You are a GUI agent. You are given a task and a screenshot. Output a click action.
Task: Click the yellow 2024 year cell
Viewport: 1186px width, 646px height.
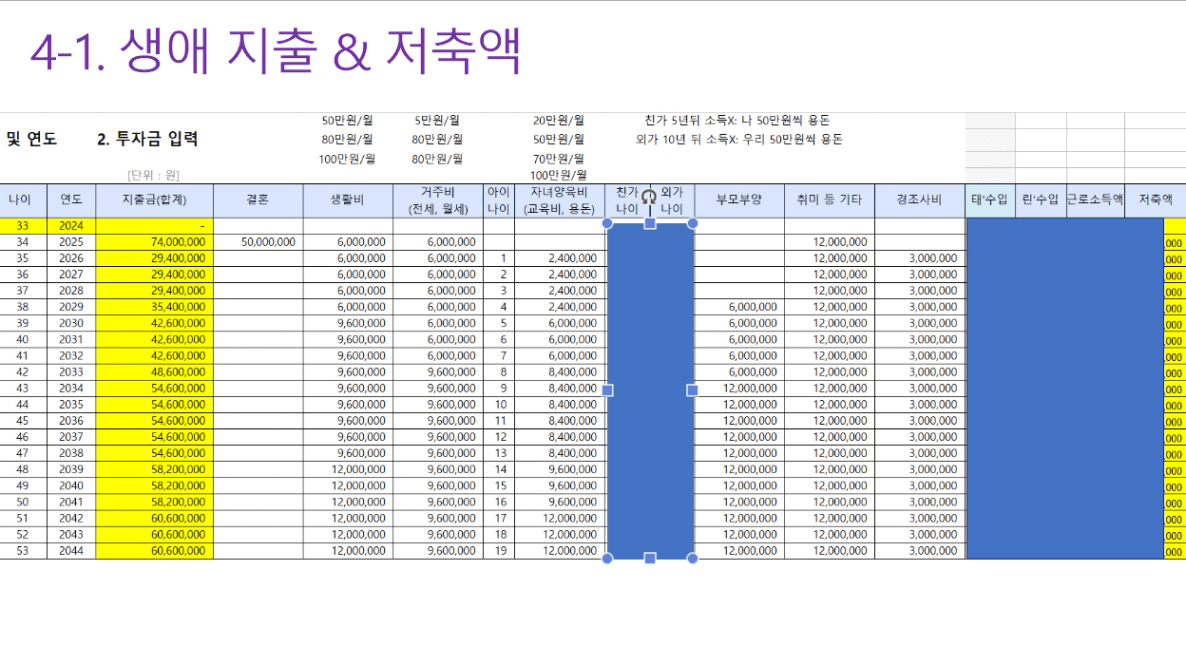tap(71, 226)
